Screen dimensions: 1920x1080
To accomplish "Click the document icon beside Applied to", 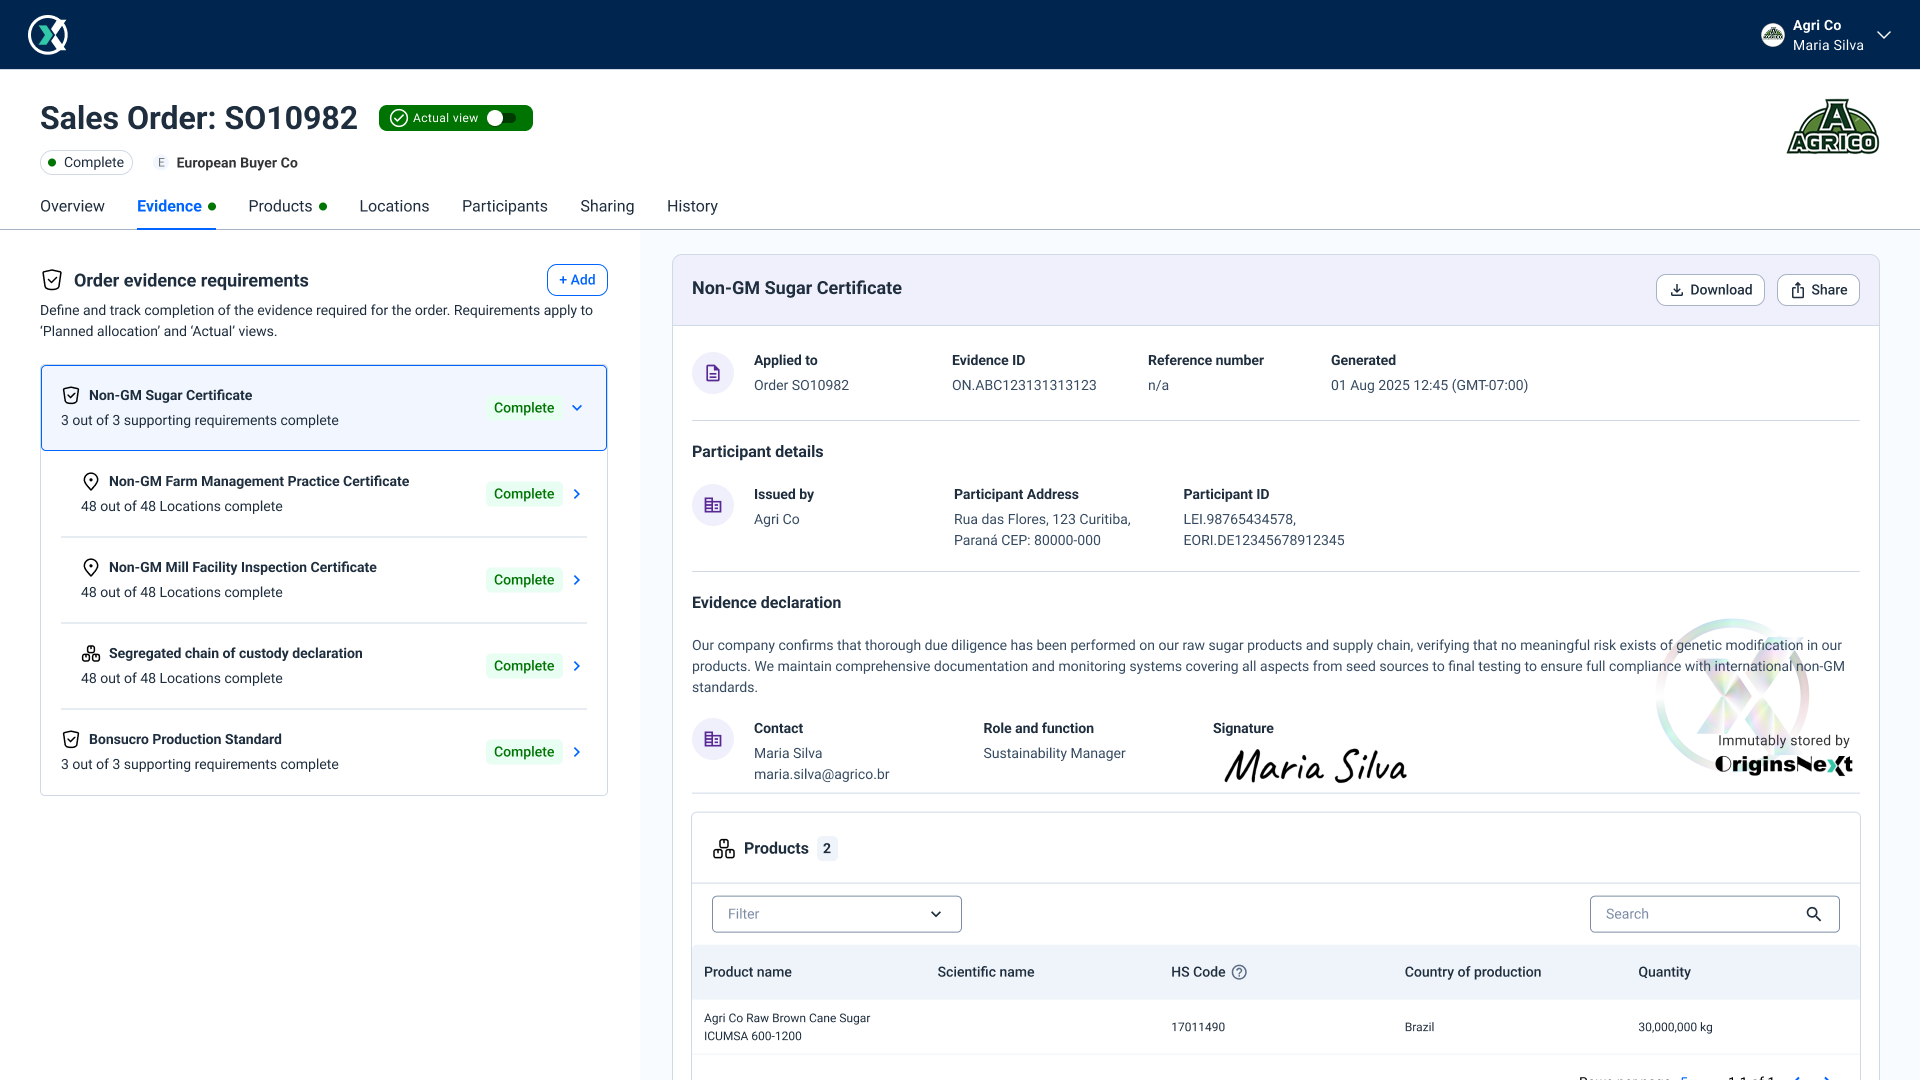I will point(713,373).
